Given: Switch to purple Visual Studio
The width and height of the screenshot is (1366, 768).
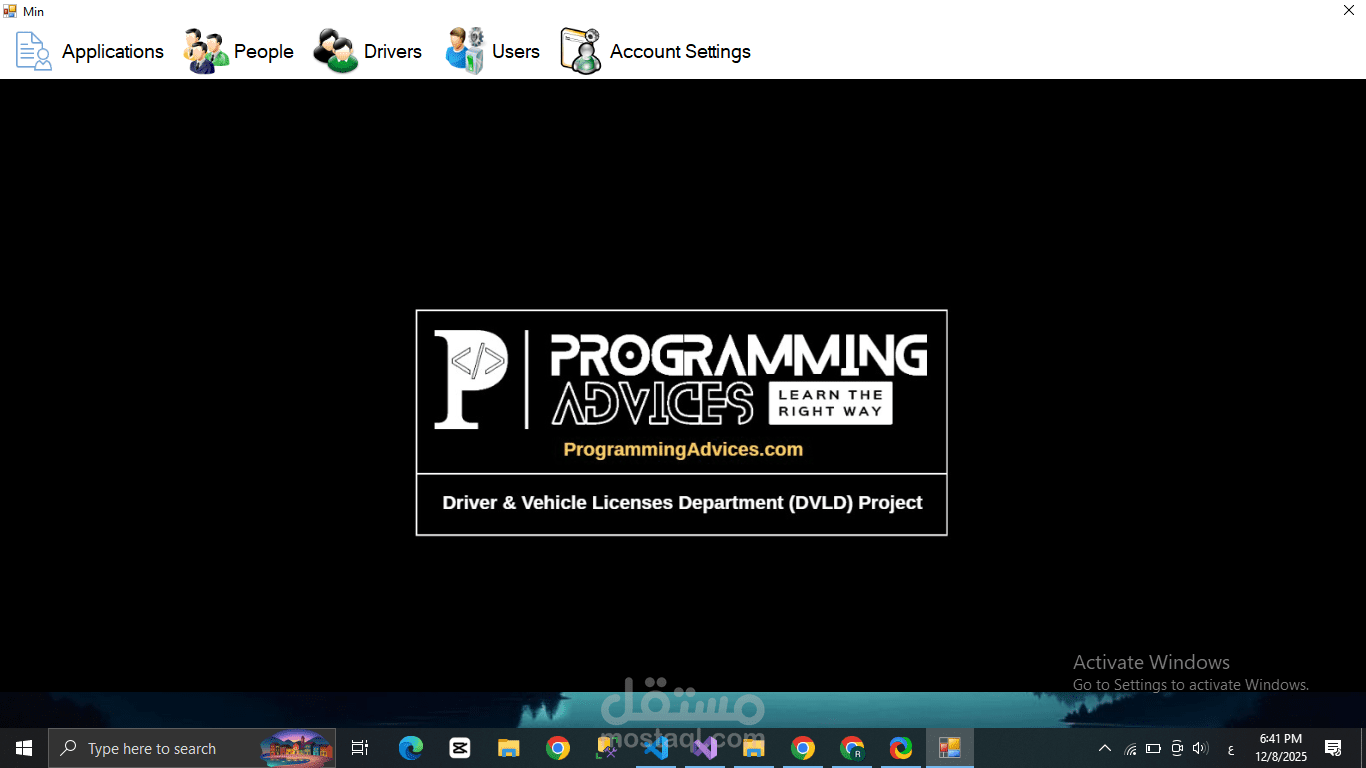Looking at the screenshot, I should point(705,748).
